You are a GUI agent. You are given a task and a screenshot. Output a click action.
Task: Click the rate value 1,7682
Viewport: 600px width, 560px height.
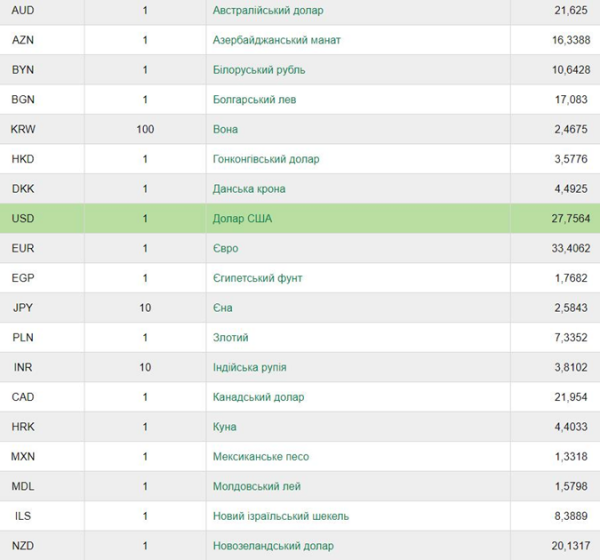pos(571,278)
